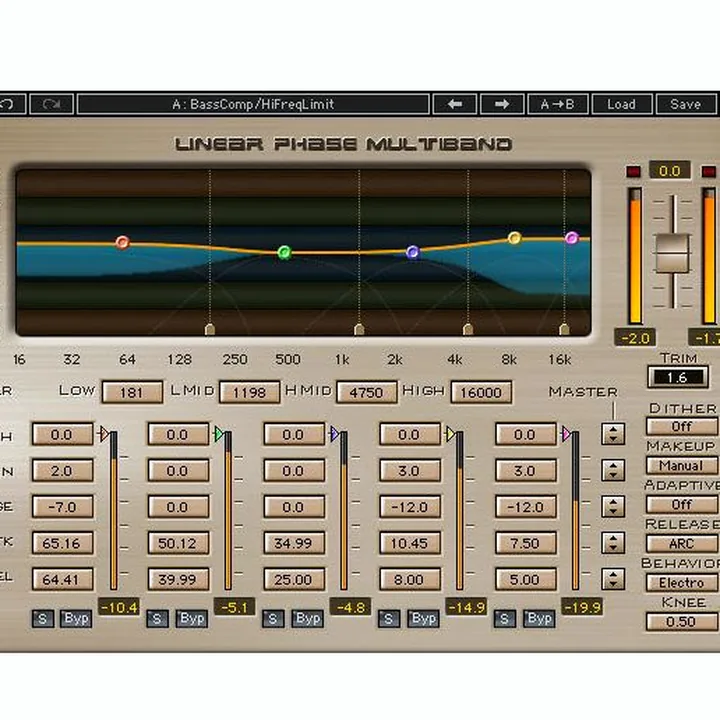Solo the first band (gain 2.0)
The height and width of the screenshot is (720, 720).
pyautogui.click(x=43, y=619)
